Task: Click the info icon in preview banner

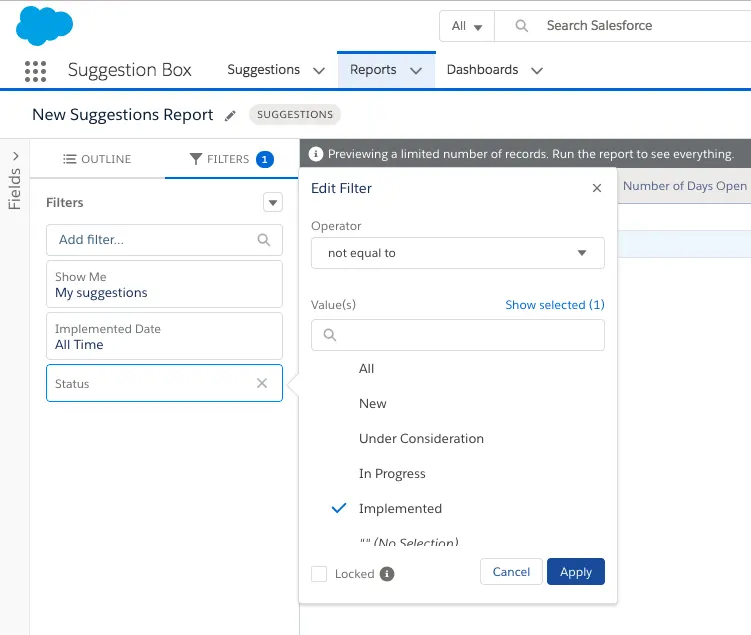Action: tap(316, 154)
